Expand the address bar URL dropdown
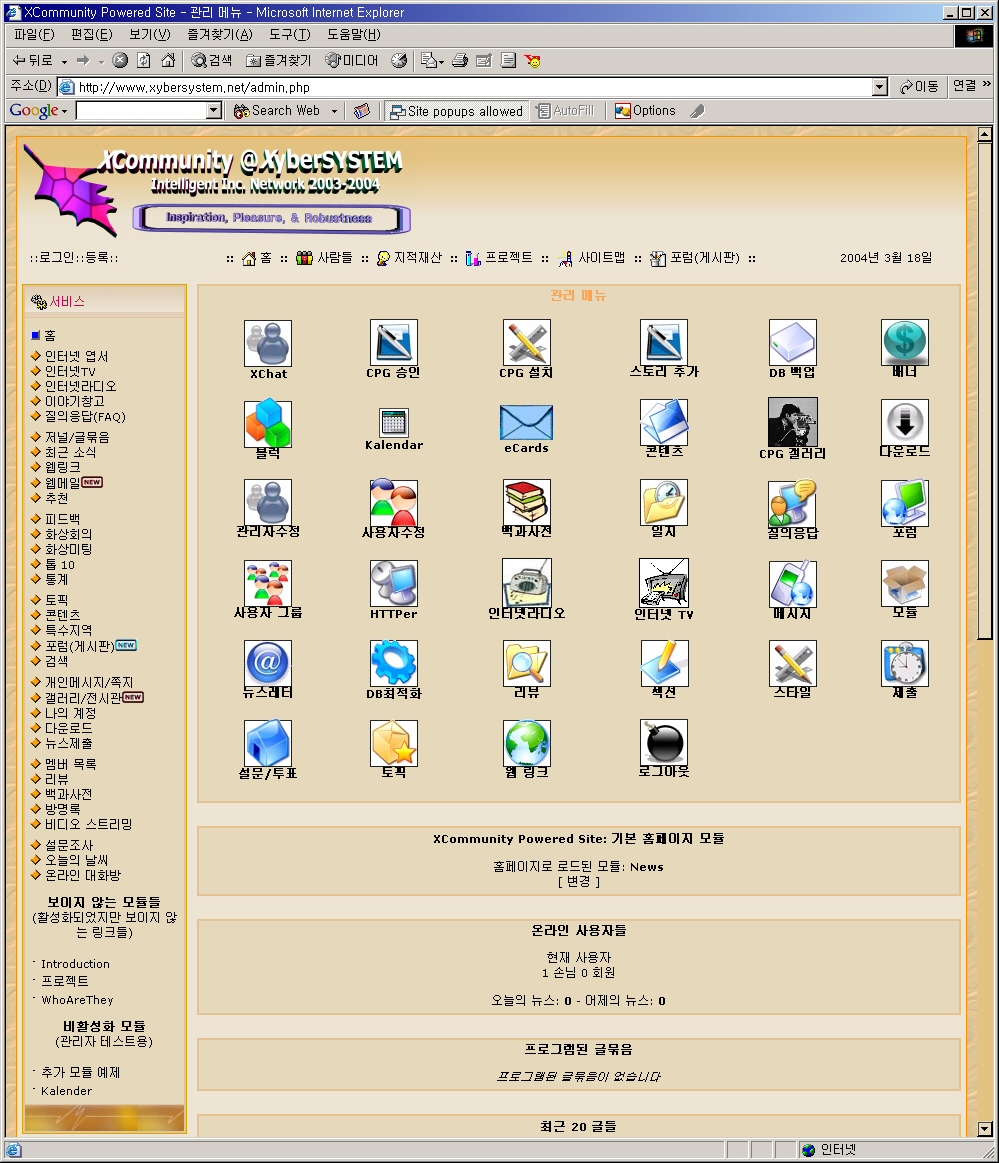The height and width of the screenshot is (1163, 999). tap(879, 87)
